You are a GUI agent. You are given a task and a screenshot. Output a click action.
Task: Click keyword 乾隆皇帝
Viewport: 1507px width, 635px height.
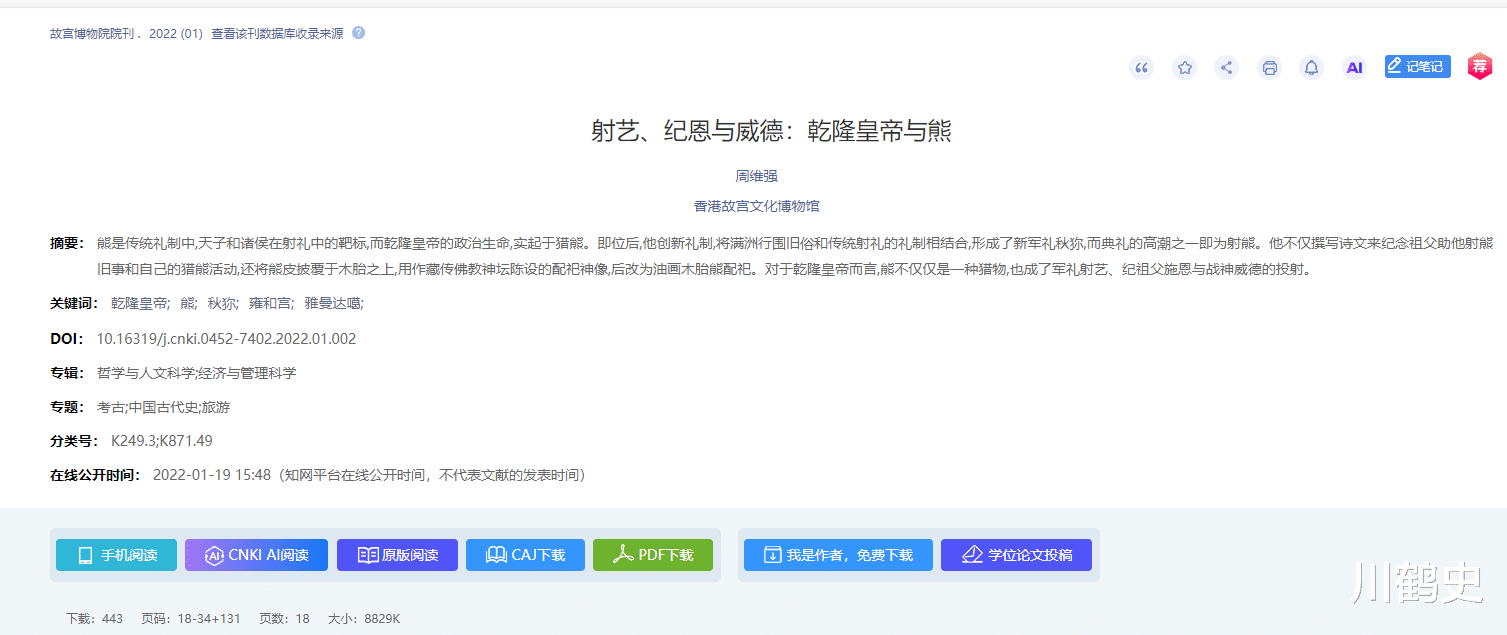[x=140, y=303]
